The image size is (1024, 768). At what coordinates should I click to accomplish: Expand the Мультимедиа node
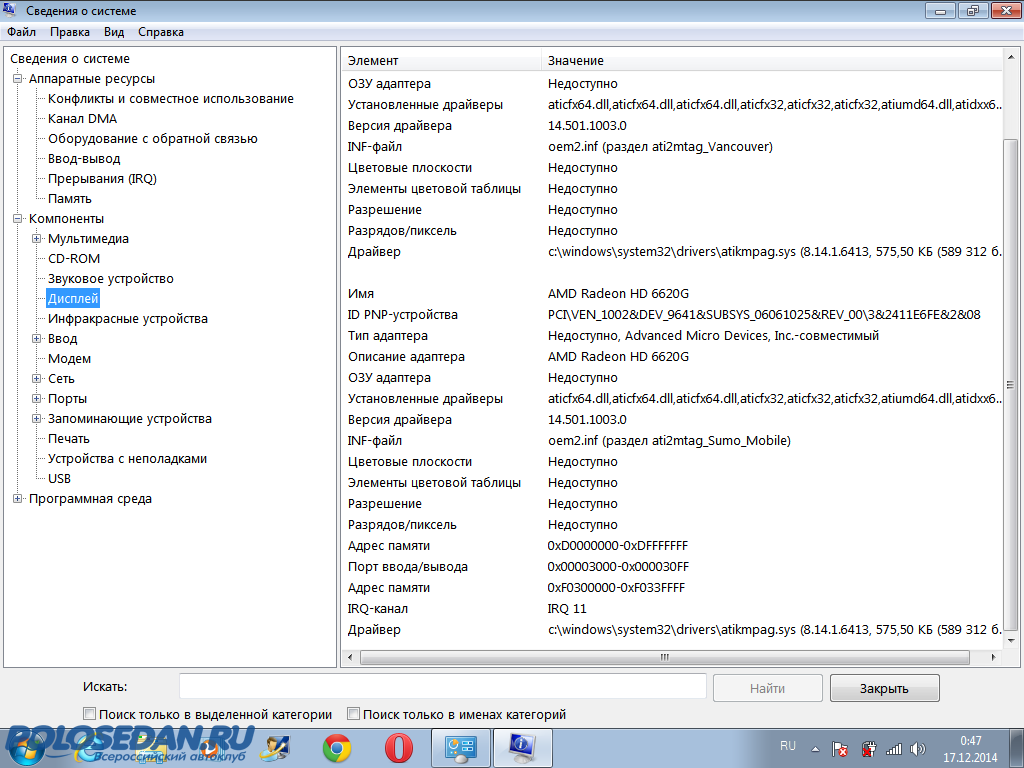pos(37,239)
